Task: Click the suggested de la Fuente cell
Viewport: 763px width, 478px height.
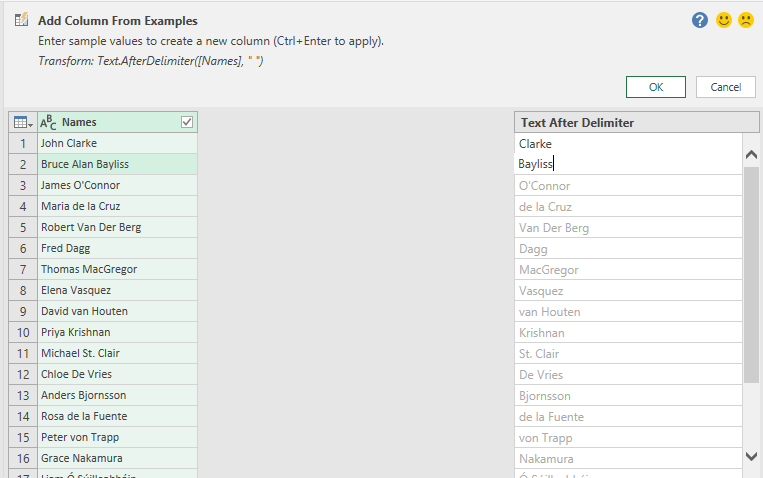Action: pos(628,417)
